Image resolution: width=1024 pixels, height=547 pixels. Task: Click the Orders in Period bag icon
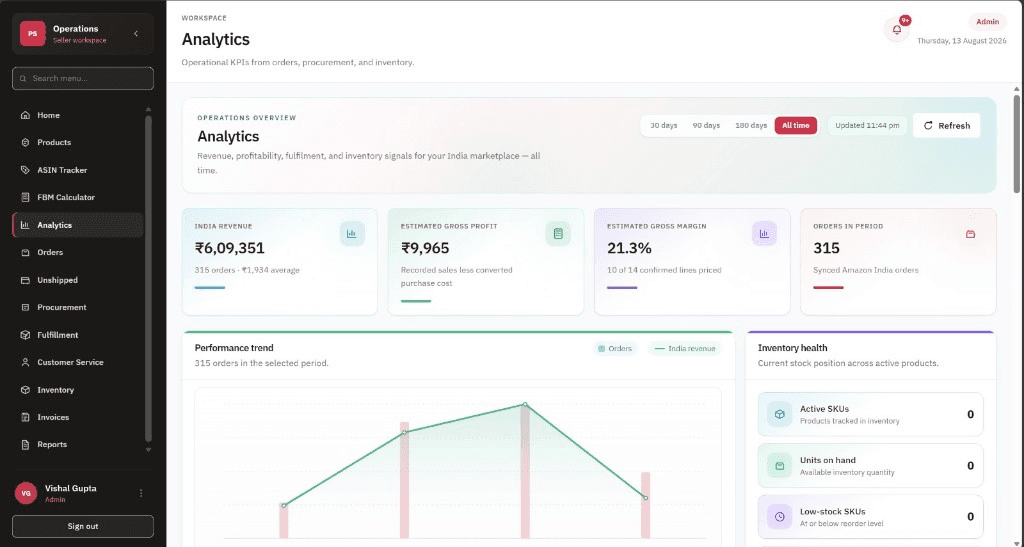(970, 234)
